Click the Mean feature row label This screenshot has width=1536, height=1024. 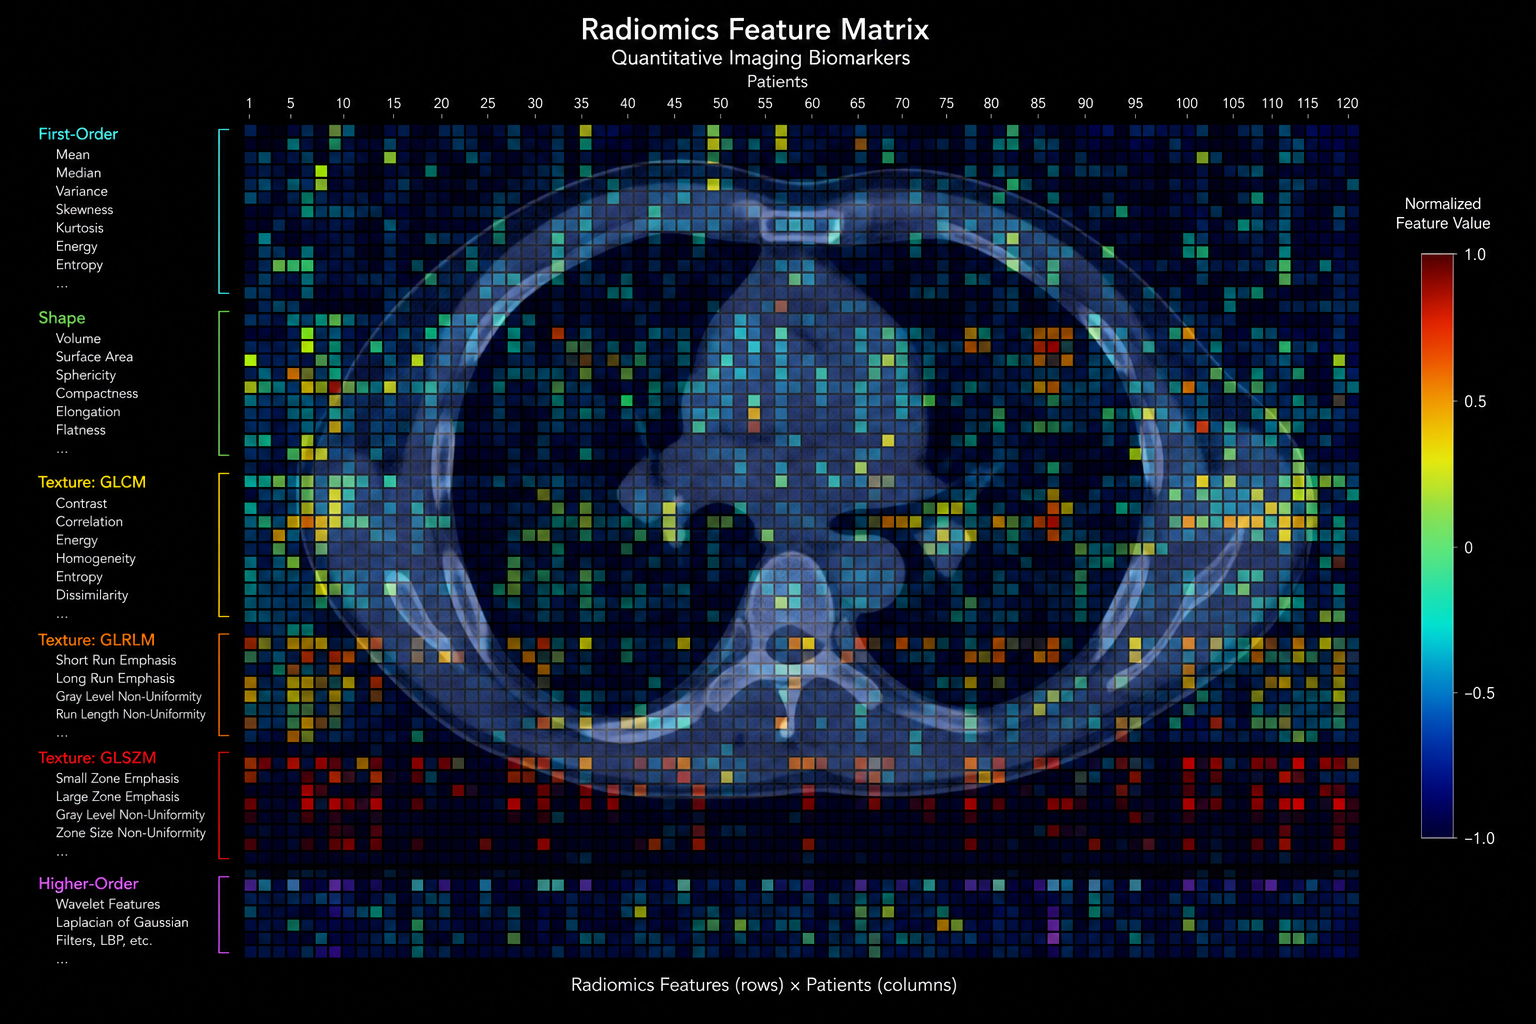pos(73,154)
